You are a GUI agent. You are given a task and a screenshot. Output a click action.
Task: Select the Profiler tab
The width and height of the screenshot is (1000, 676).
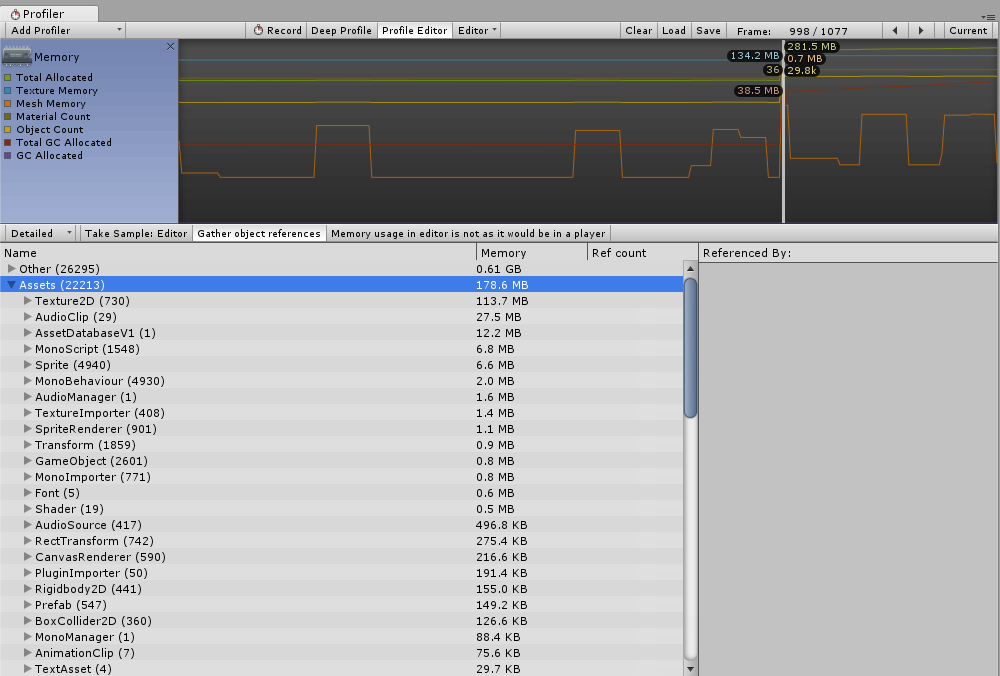click(49, 13)
